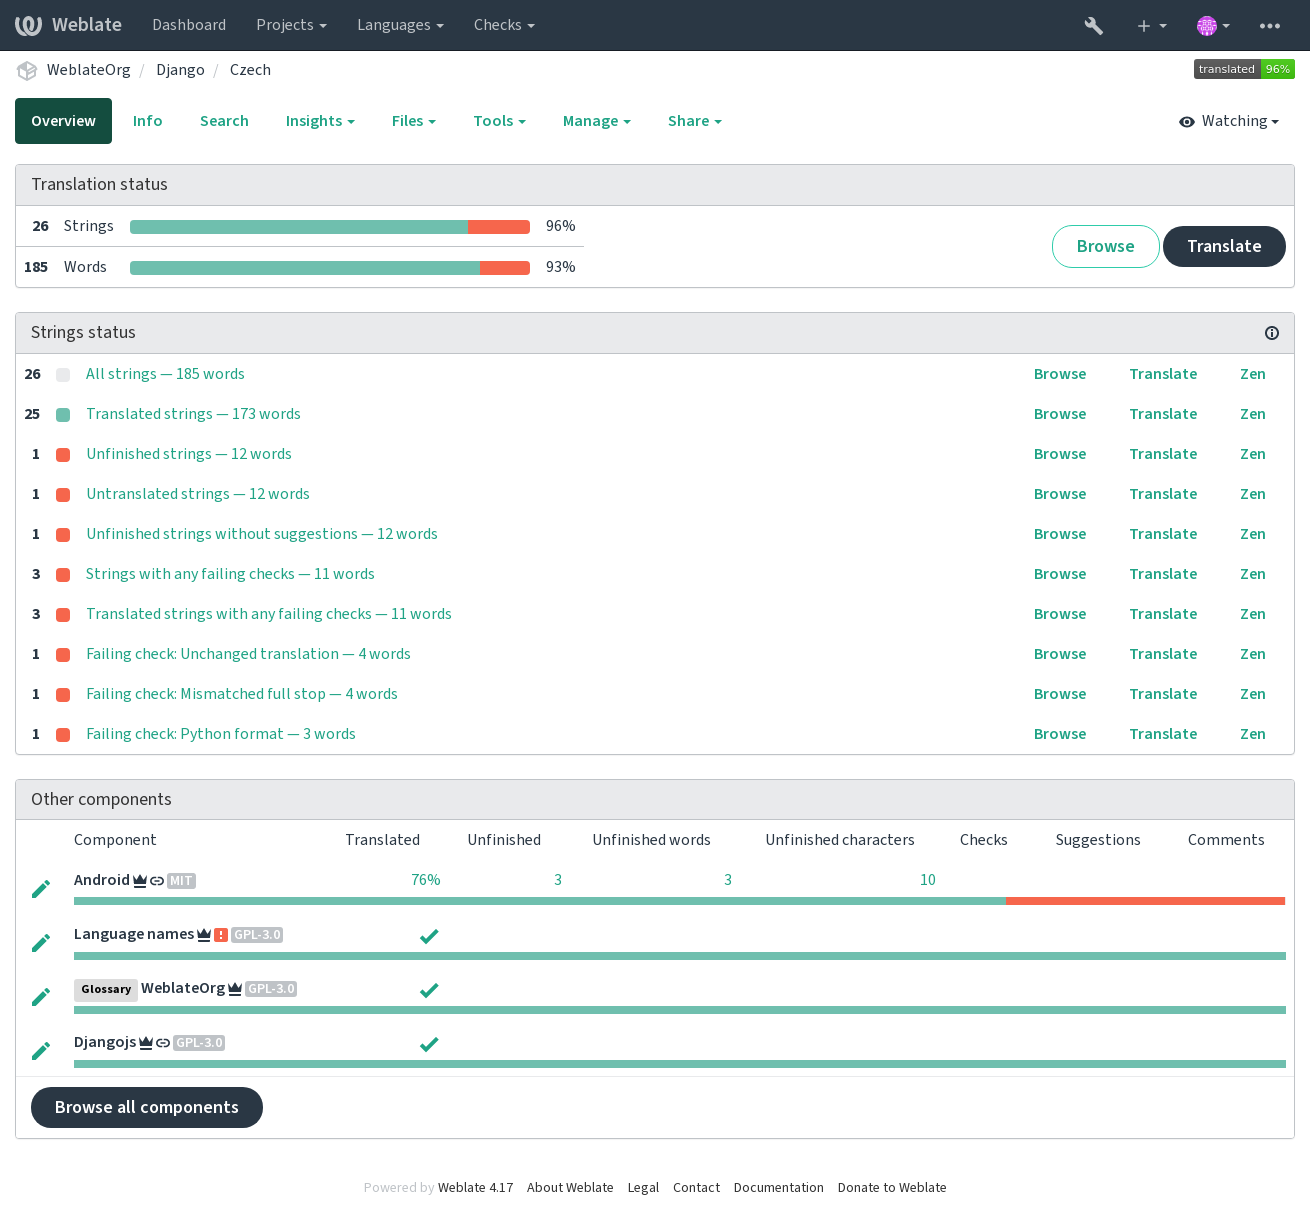This screenshot has width=1310, height=1226.
Task: Click the crown icon next to Language names
Action: coord(204,935)
